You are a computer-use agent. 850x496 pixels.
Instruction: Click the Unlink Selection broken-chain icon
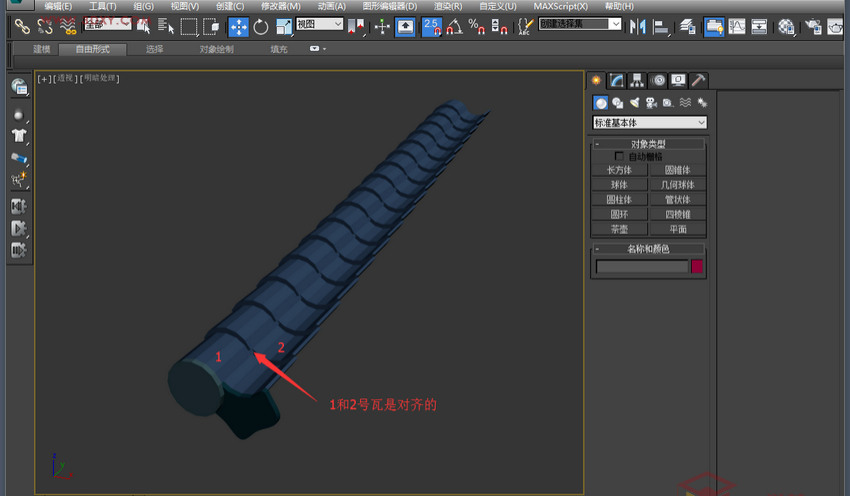(44, 26)
